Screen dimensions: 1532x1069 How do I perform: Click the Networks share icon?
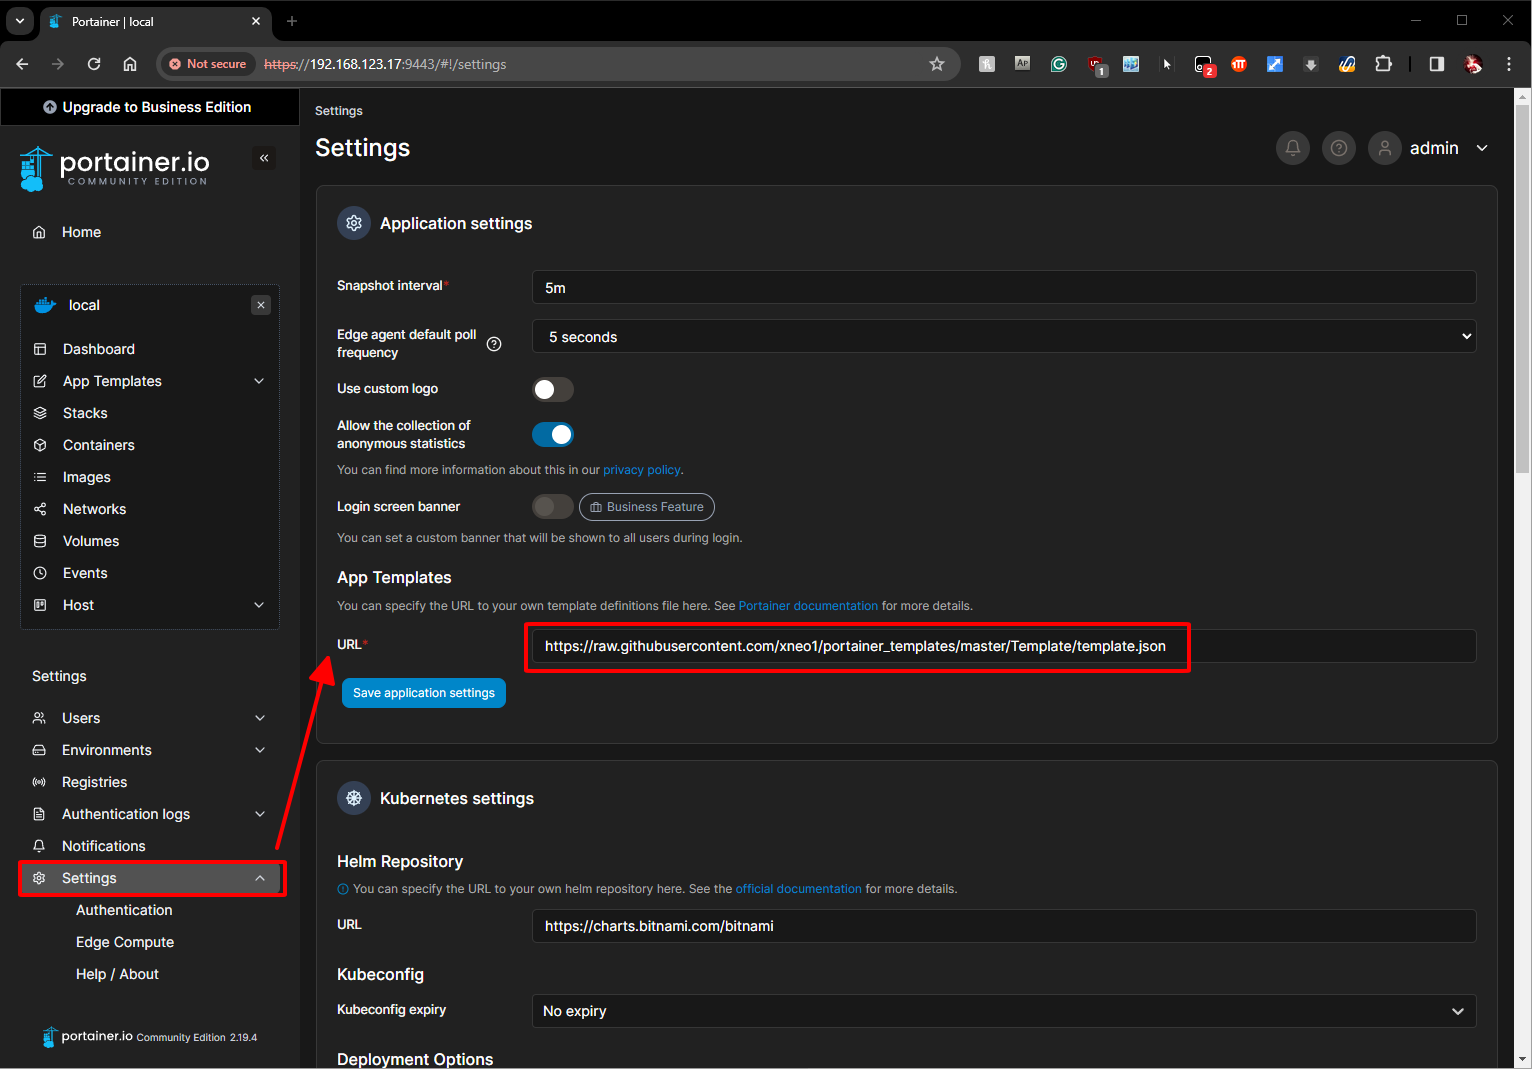coord(40,509)
